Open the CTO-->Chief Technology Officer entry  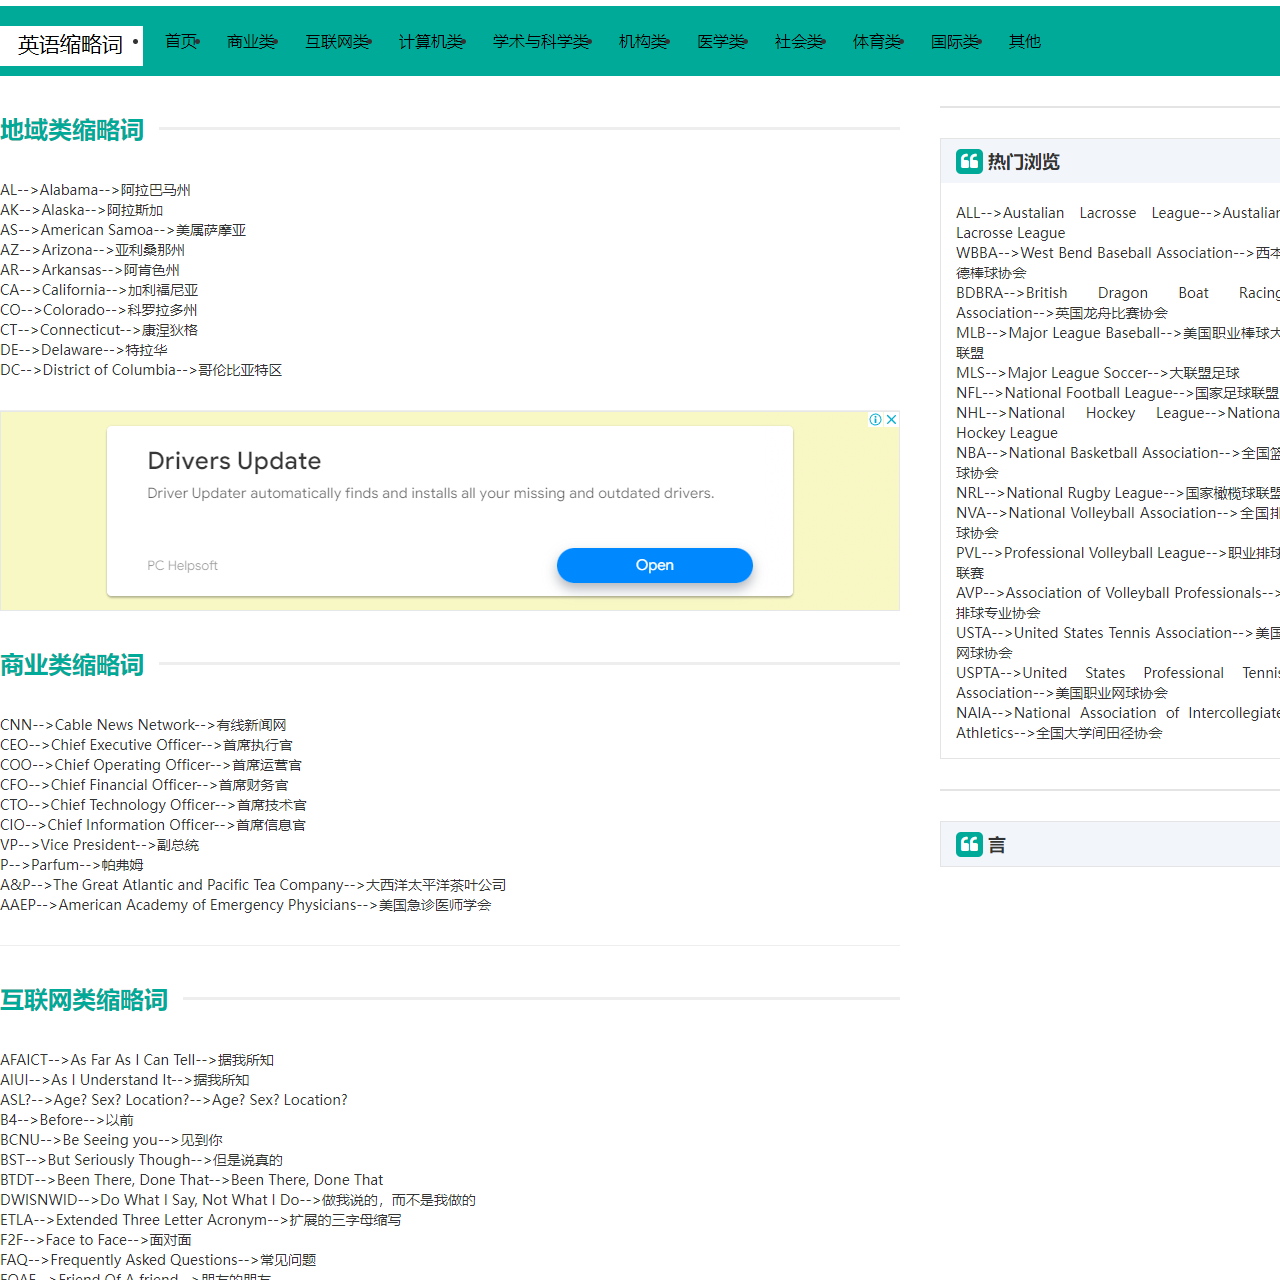153,805
